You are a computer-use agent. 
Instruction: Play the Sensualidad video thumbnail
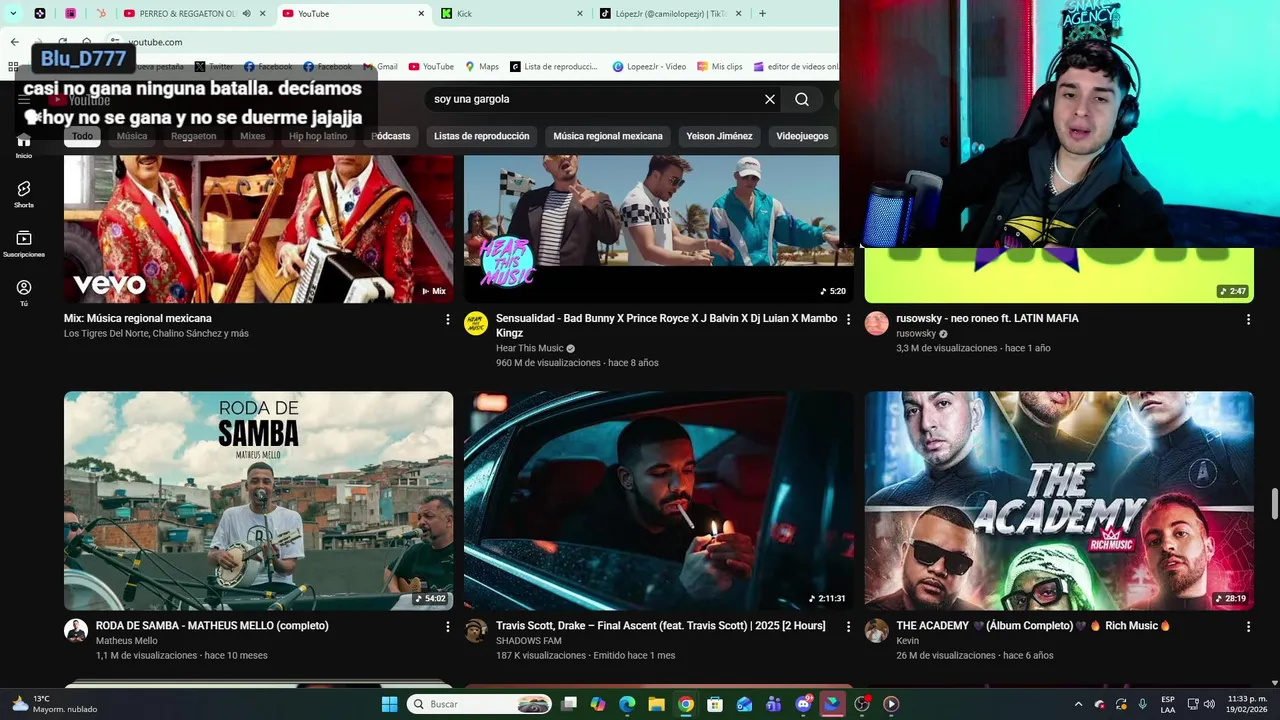click(x=658, y=229)
